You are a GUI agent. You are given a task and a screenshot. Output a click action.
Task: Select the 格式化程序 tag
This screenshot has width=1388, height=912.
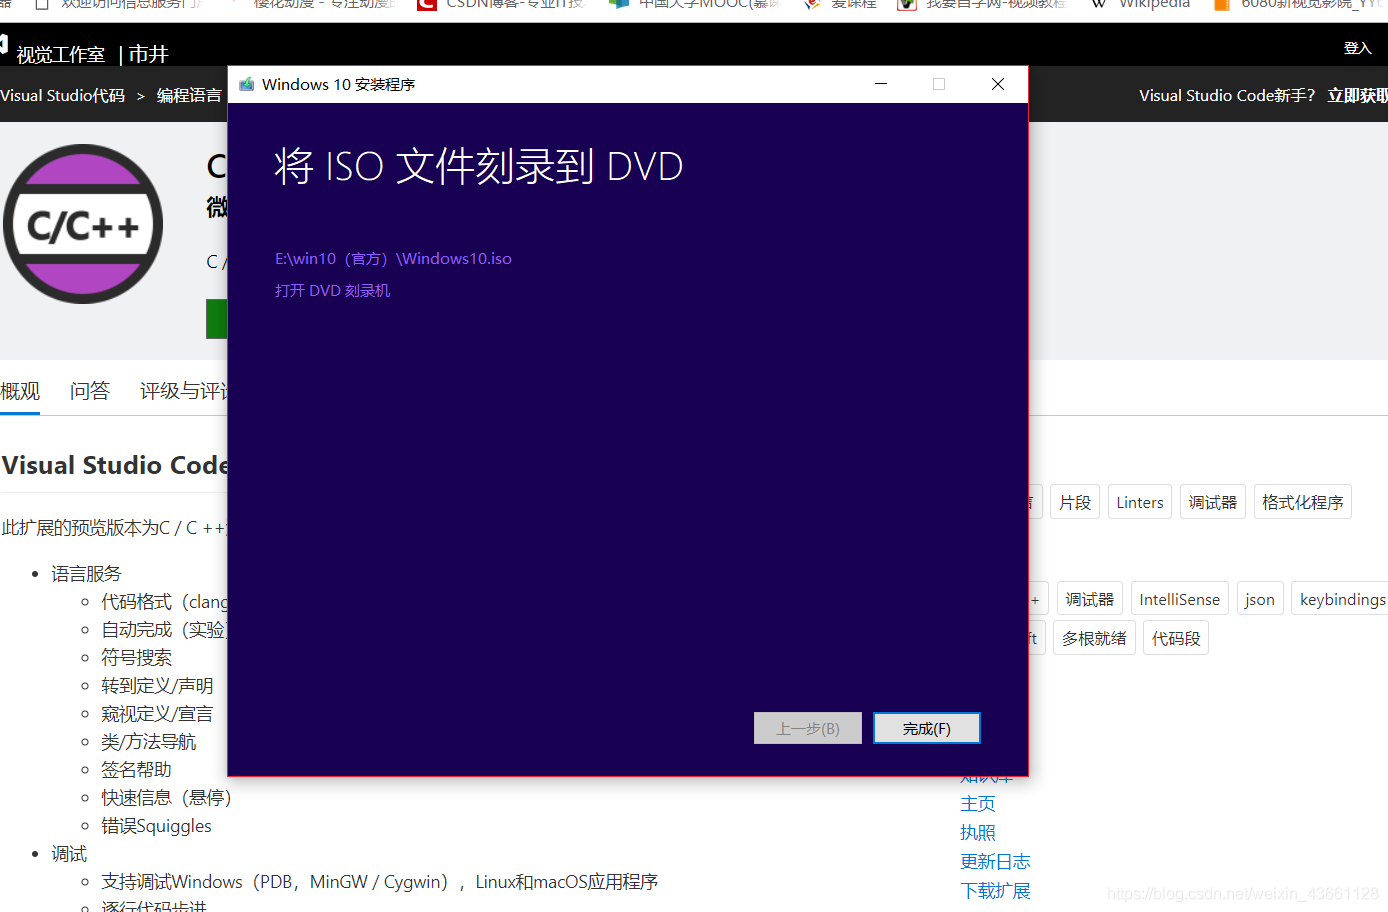click(1303, 502)
